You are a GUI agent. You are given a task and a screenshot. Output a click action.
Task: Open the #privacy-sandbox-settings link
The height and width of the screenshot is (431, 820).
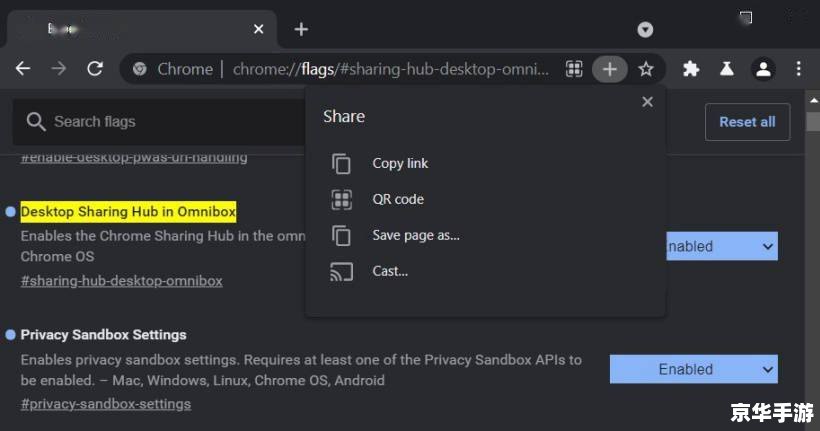[x=106, y=404]
